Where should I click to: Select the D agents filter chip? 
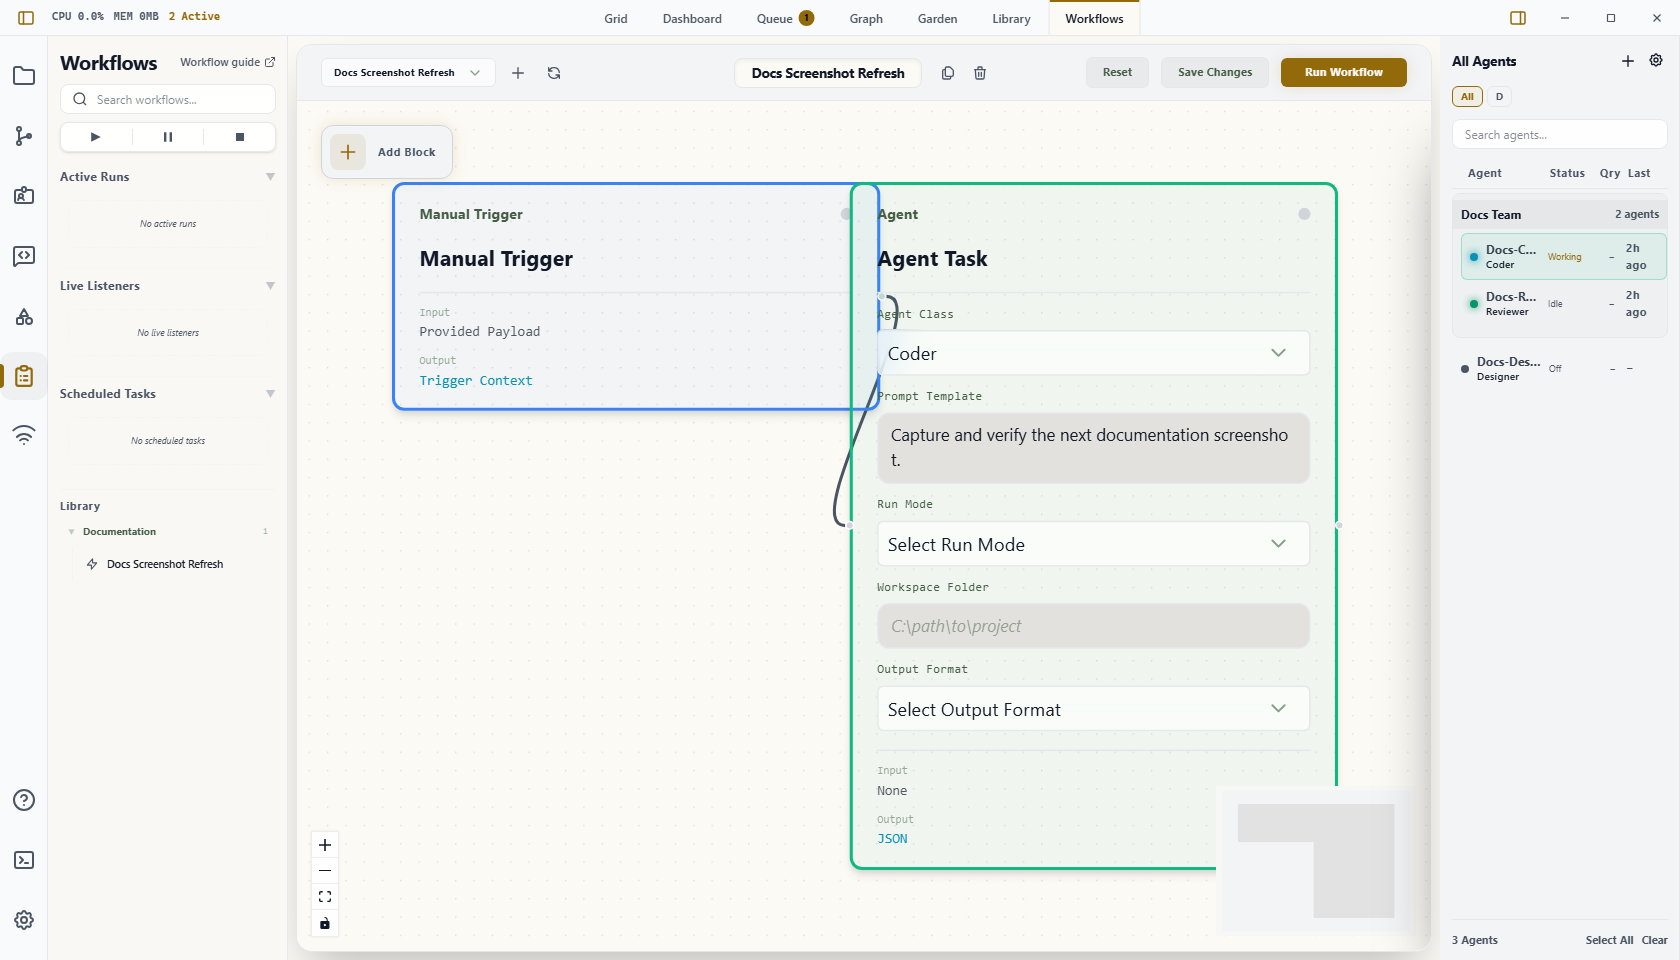tap(1499, 97)
